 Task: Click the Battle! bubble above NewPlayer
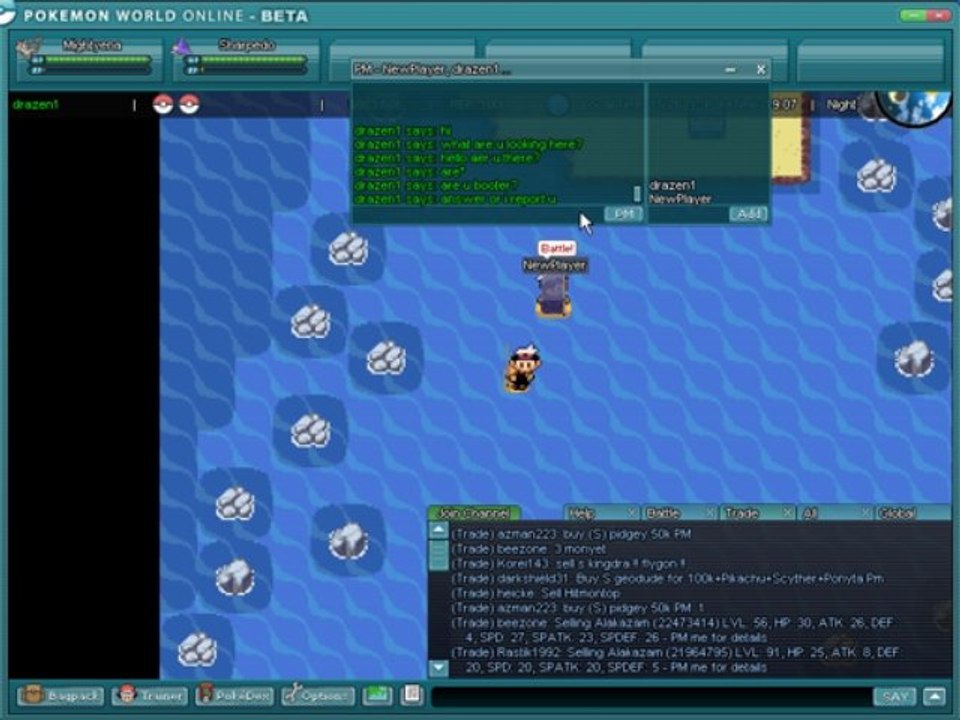coord(557,249)
